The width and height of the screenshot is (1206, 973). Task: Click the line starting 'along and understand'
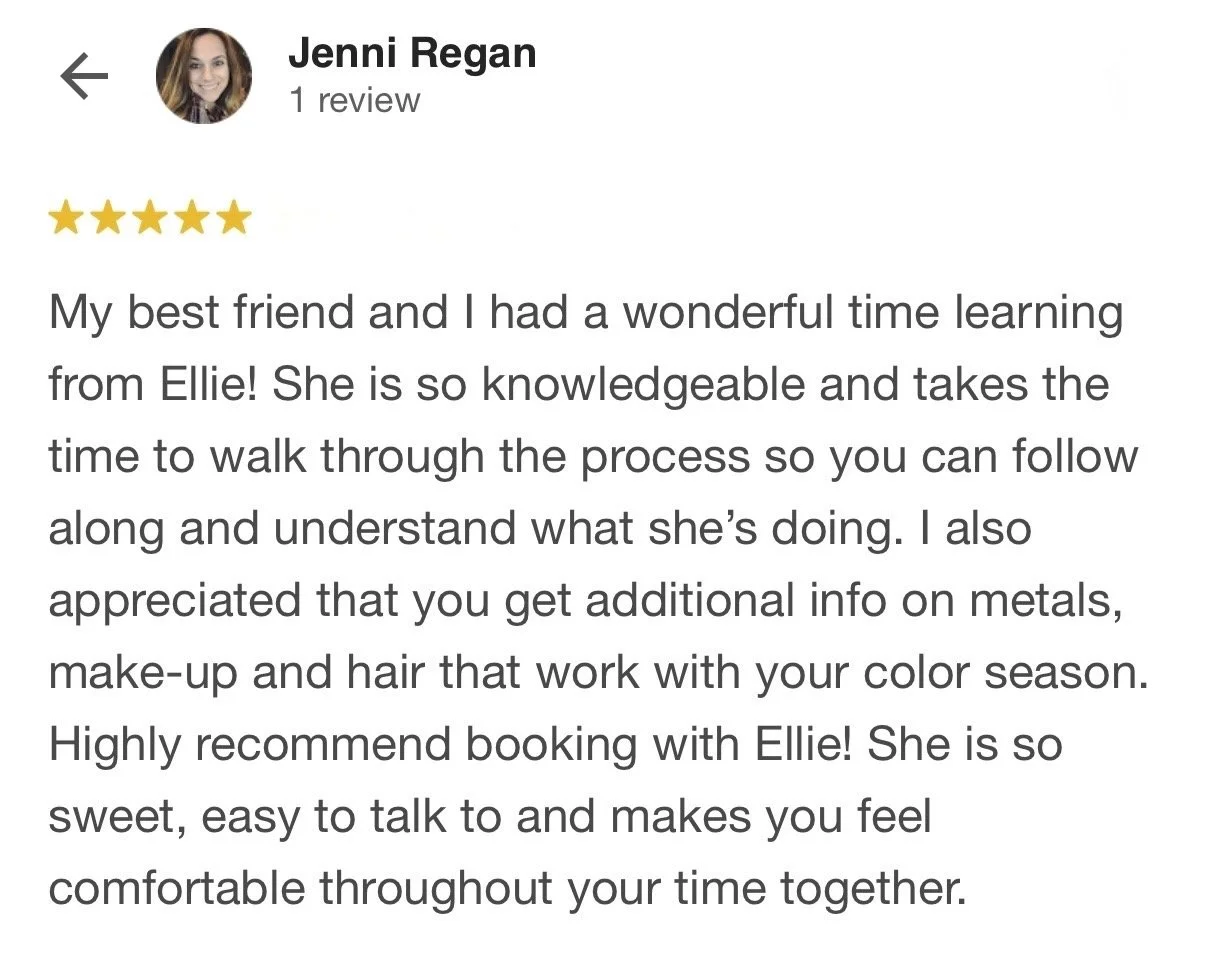[539, 530]
